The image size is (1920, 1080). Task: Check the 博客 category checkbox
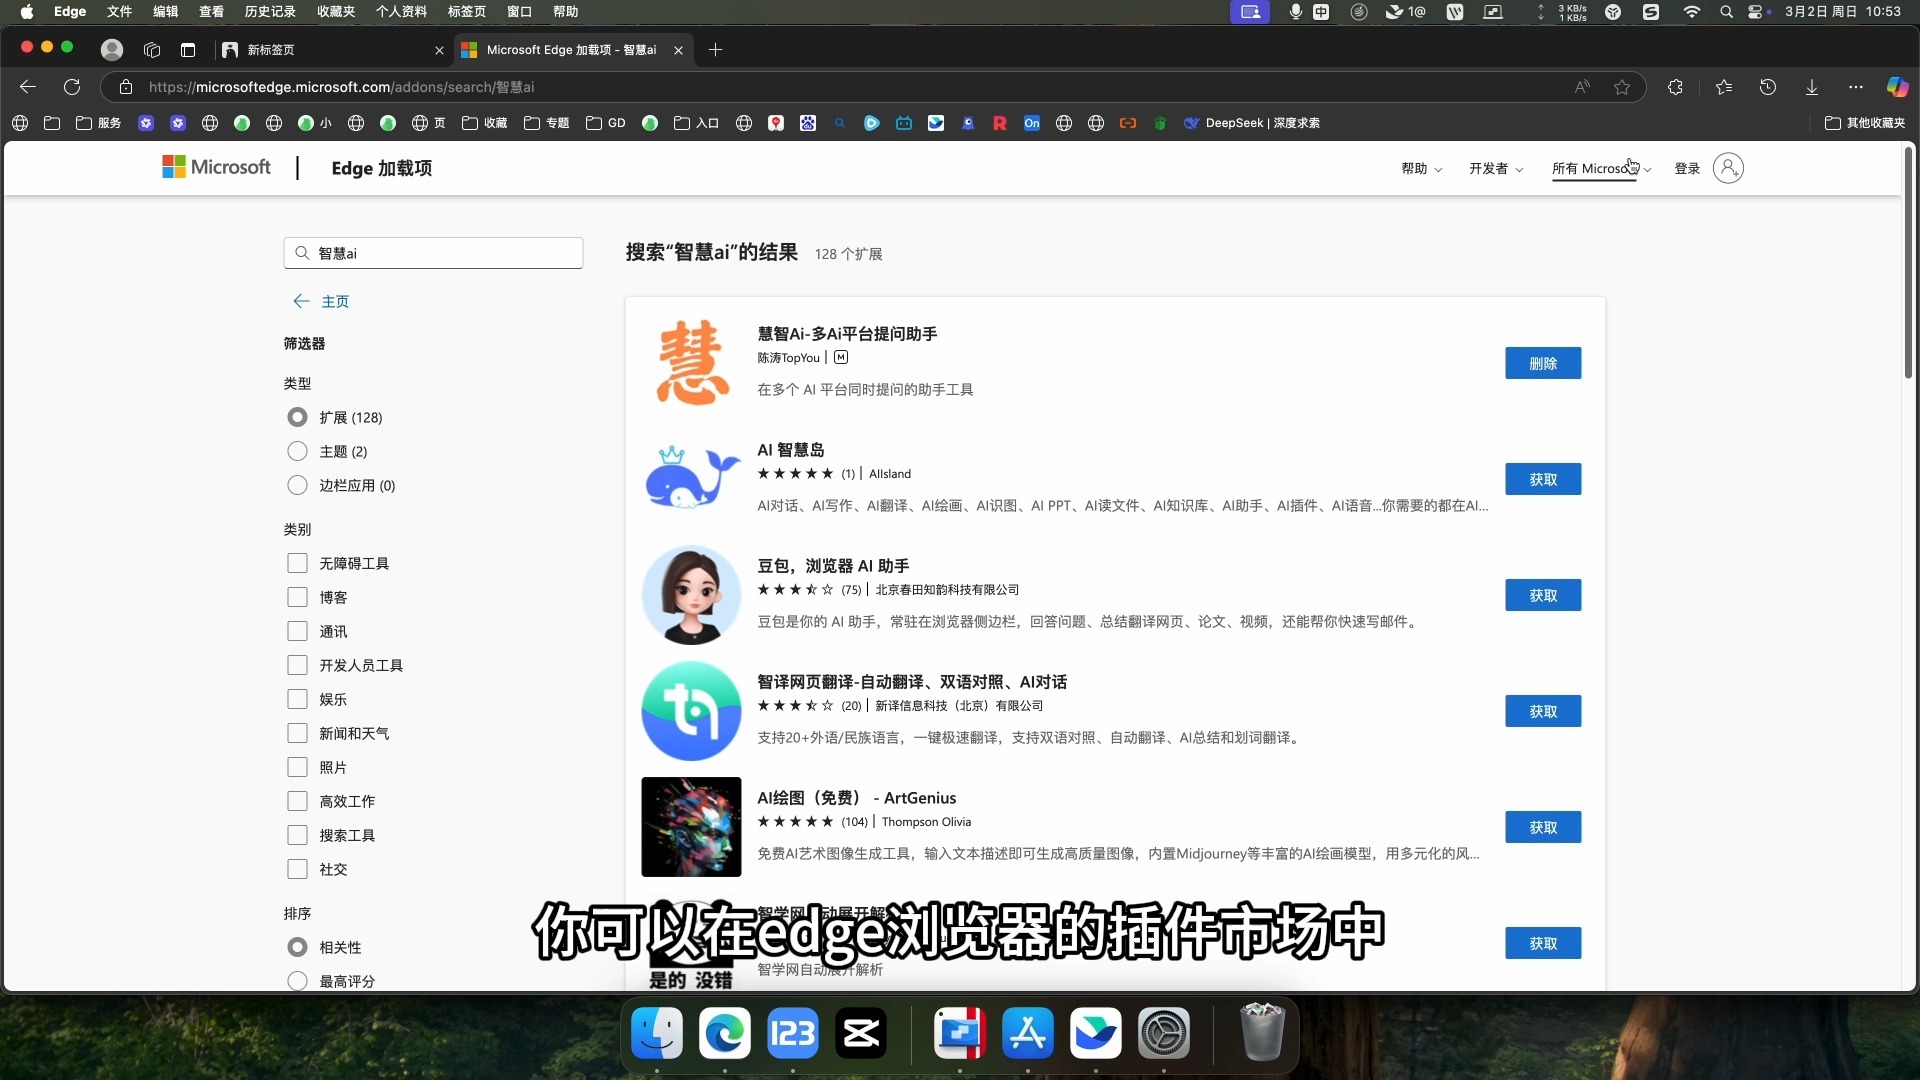click(297, 597)
